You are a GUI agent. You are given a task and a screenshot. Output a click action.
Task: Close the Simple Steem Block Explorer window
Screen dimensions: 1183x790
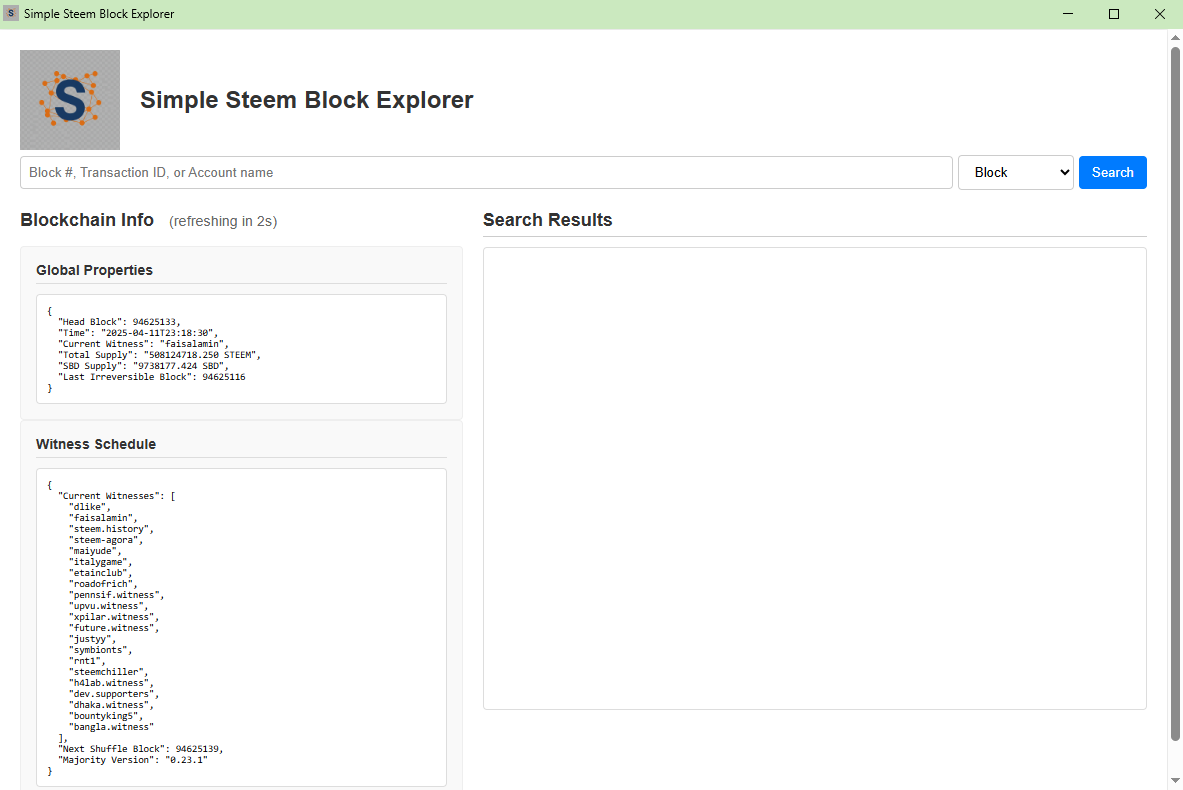(x=1160, y=14)
